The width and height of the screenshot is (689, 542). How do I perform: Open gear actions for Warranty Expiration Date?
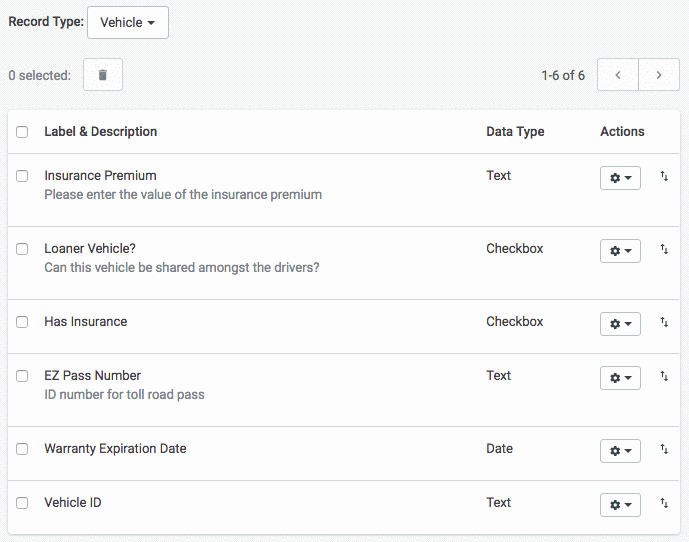(x=620, y=451)
